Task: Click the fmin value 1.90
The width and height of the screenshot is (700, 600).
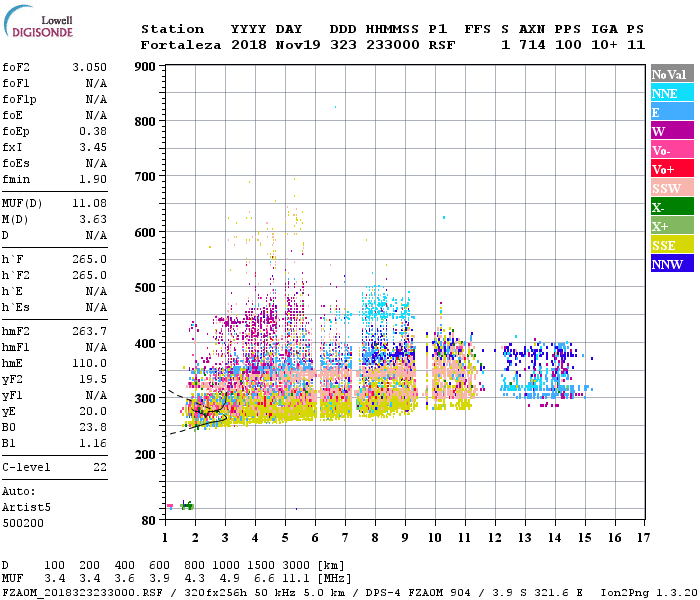Action: point(93,179)
